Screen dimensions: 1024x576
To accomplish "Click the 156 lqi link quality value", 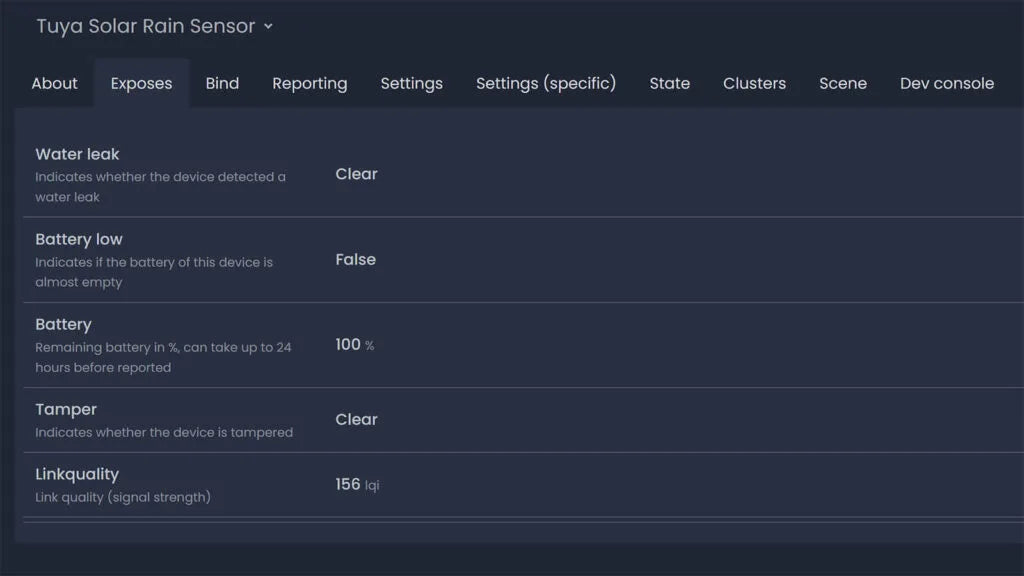I will [357, 485].
